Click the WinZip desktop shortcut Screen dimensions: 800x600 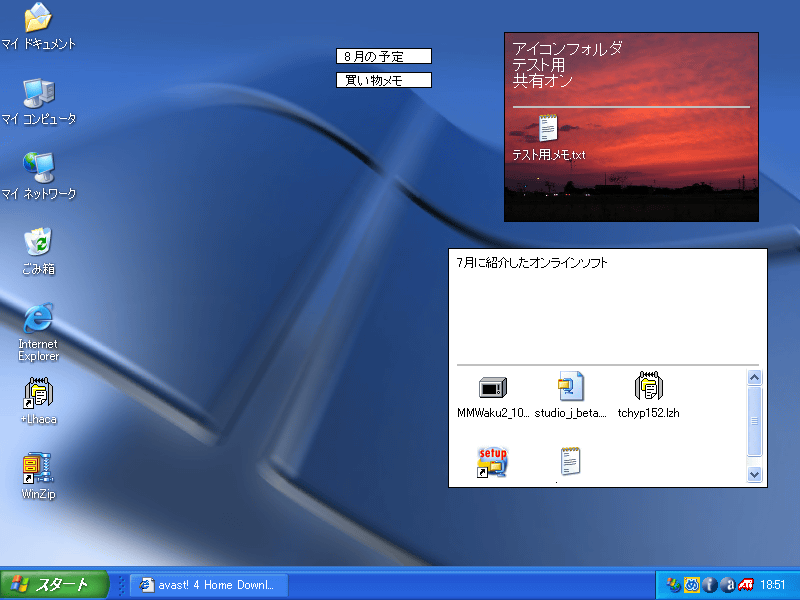38,468
